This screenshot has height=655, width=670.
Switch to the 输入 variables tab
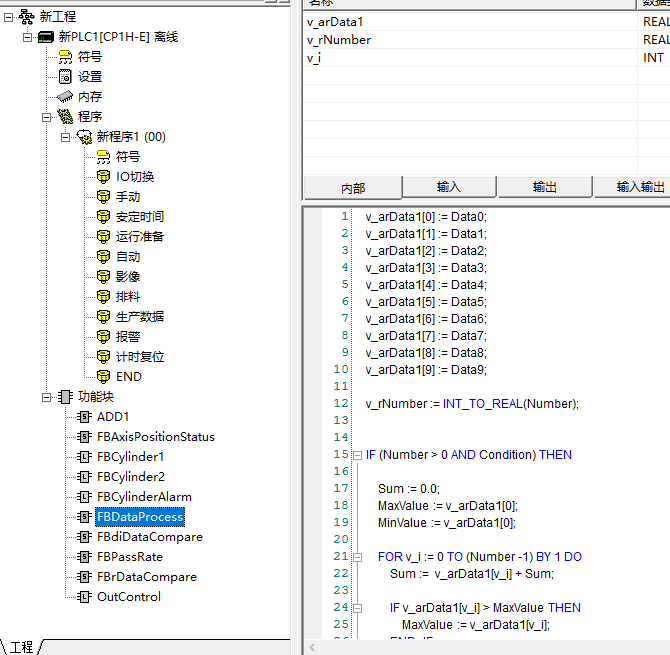449,187
